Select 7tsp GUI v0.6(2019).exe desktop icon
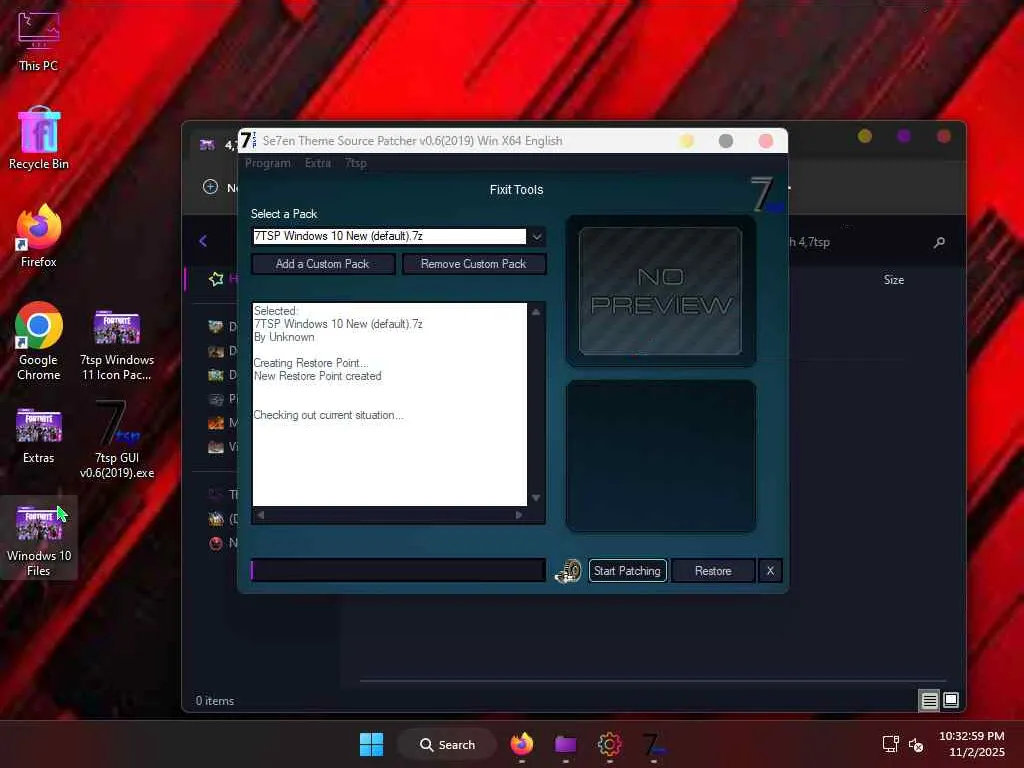 (117, 440)
